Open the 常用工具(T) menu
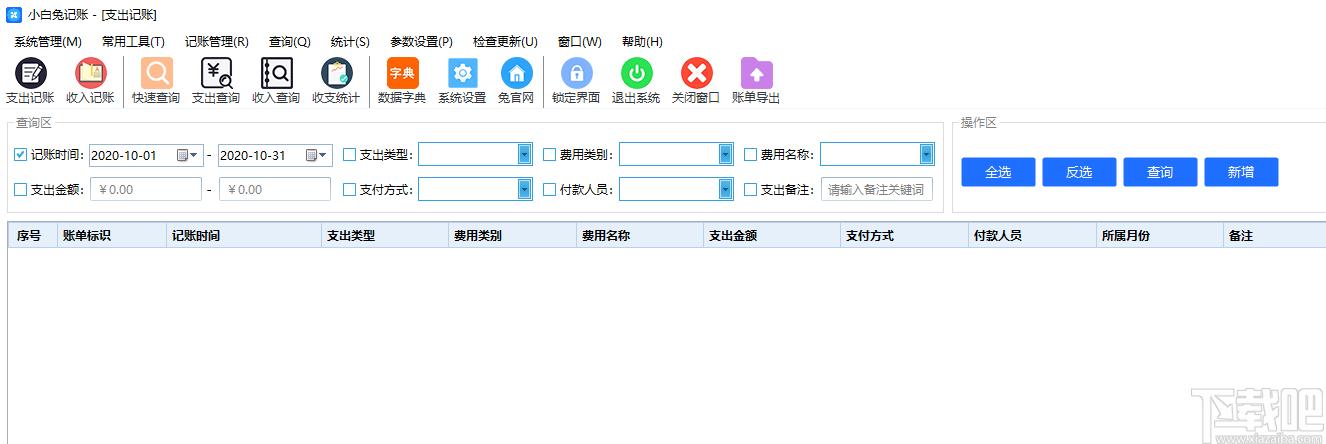The width and height of the screenshot is (1326, 444). coord(133,42)
